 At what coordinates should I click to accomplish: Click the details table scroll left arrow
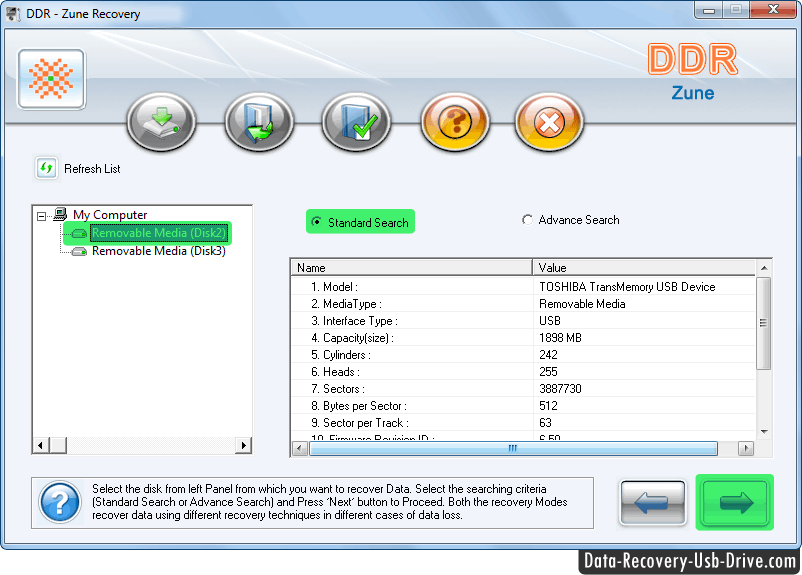pyautogui.click(x=300, y=449)
